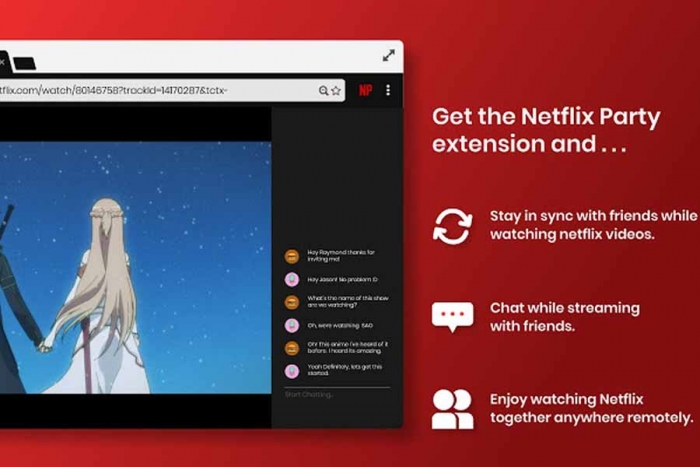The image size is (700, 467).
Task: Click "Chat while streaming with friends." text
Action: point(565,317)
